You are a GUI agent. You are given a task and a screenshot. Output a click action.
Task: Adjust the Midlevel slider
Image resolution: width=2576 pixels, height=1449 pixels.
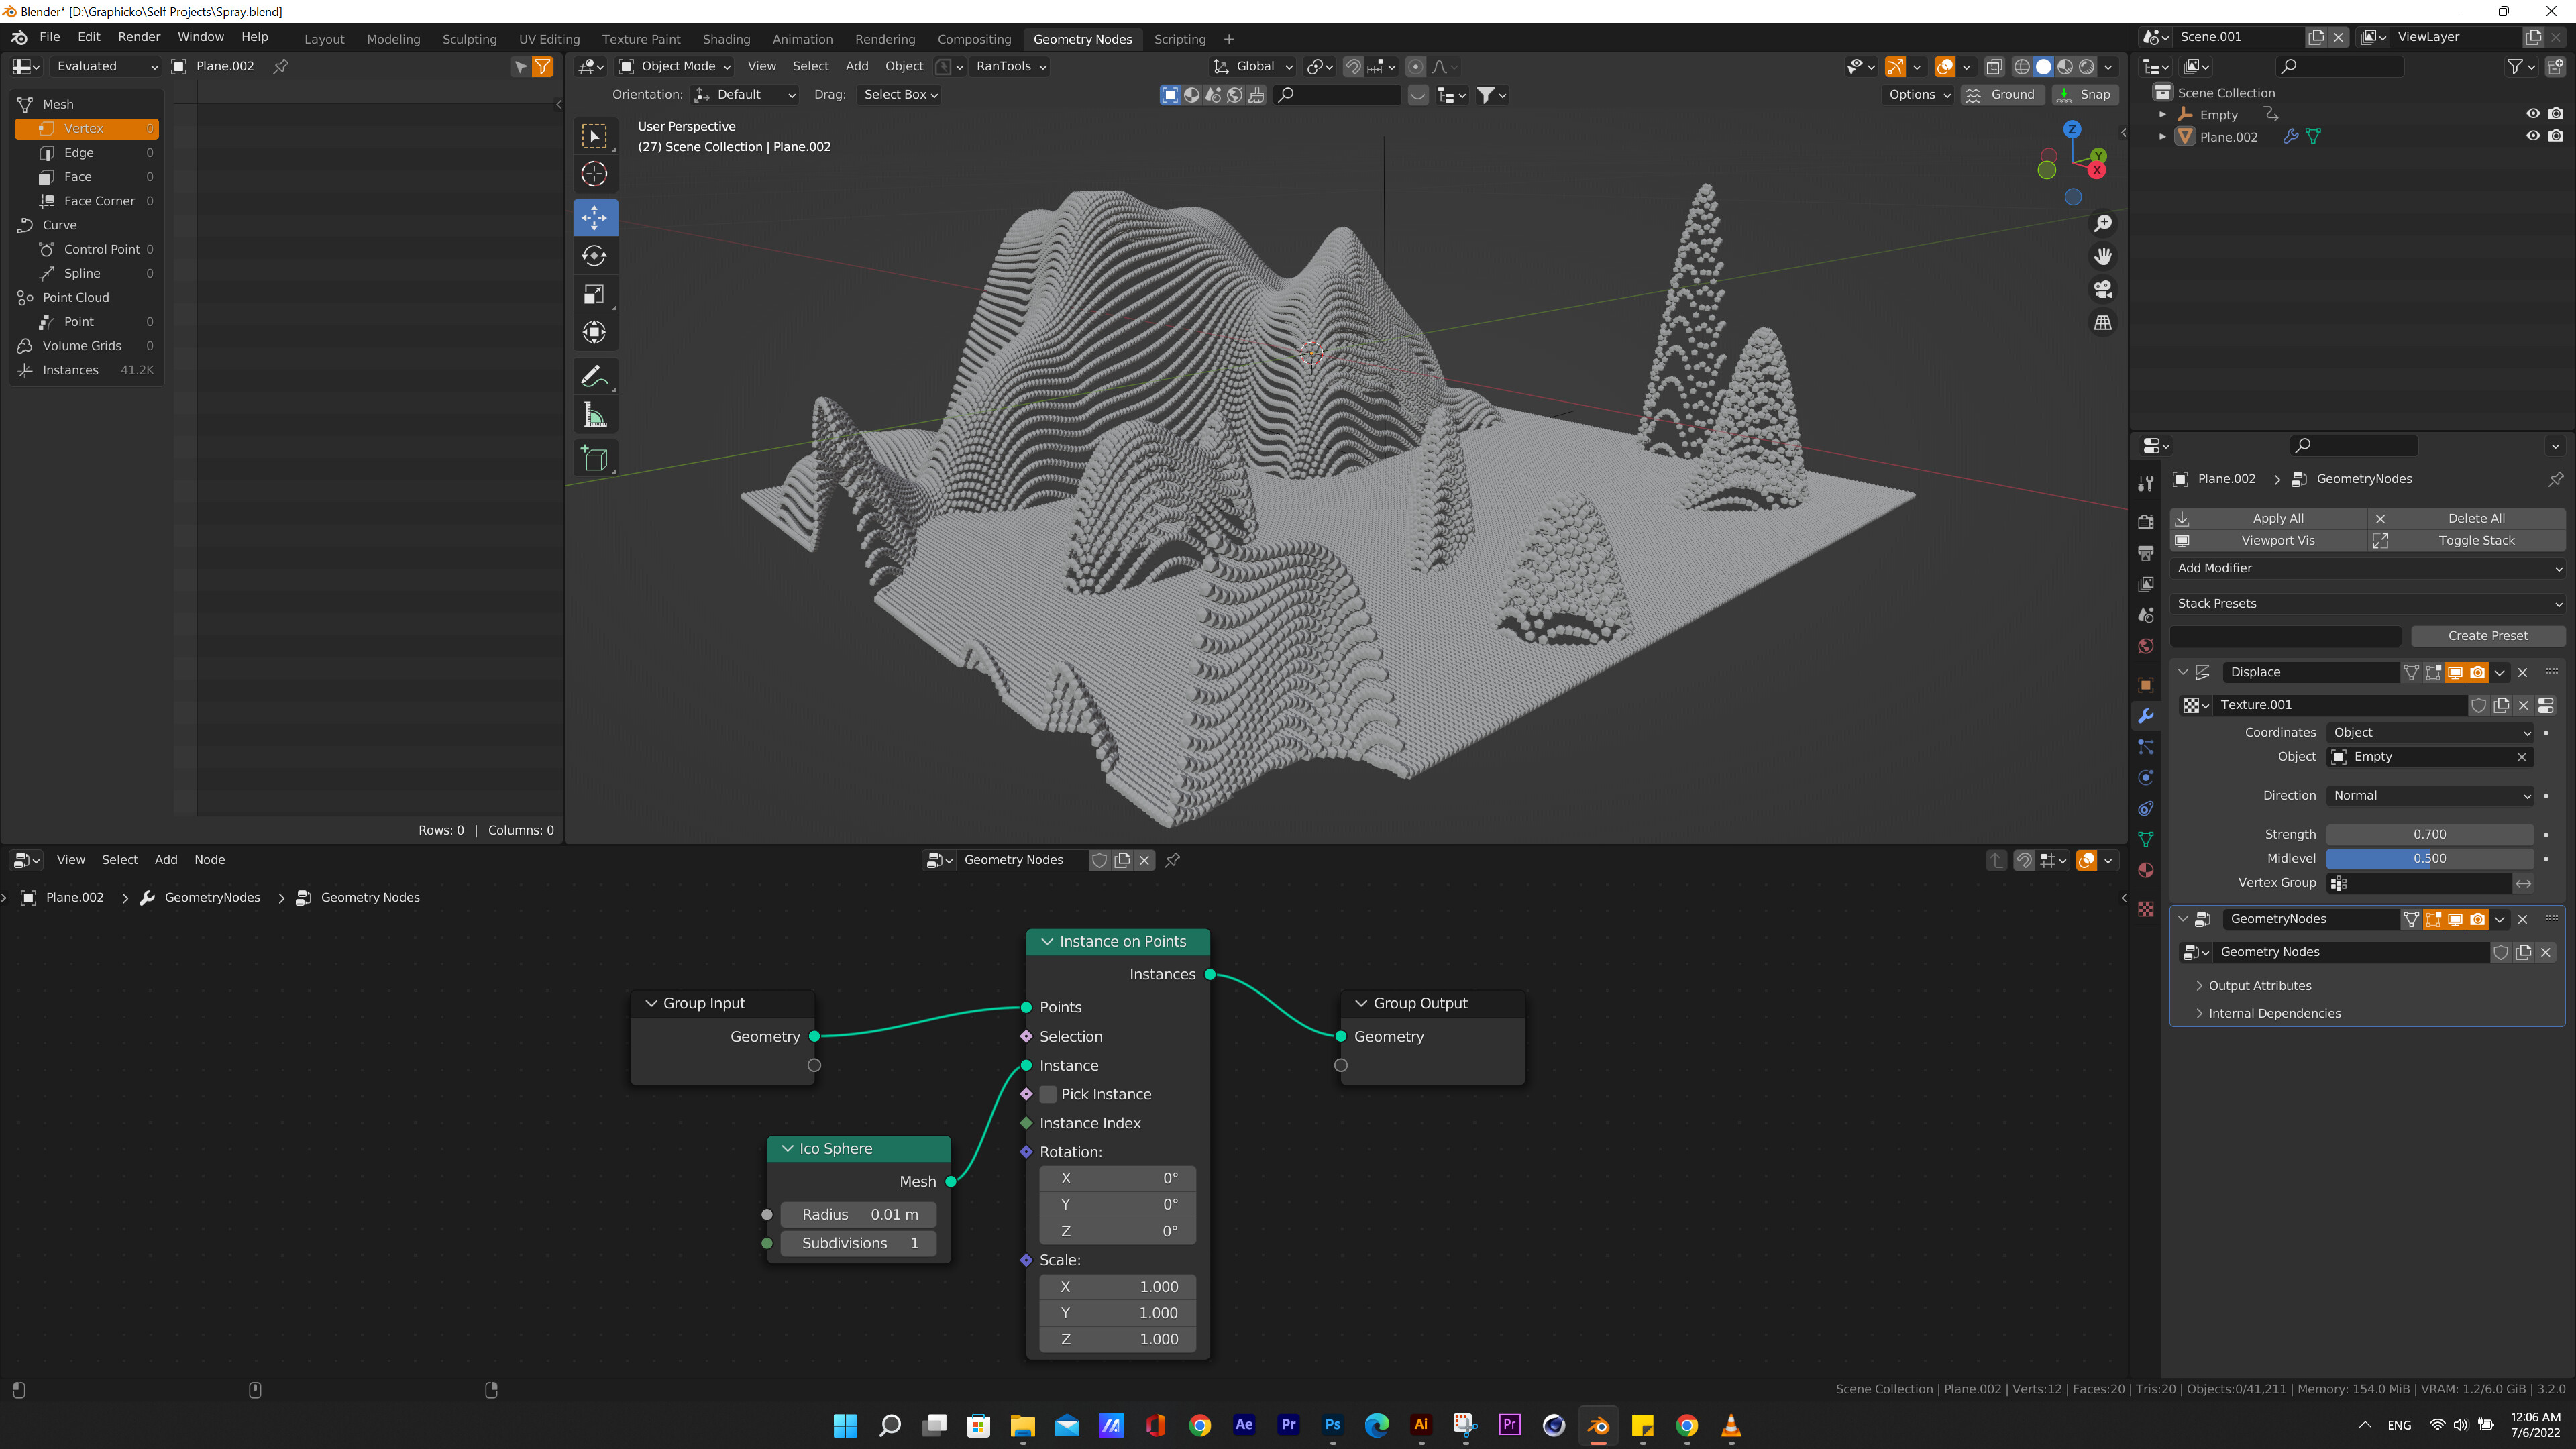coord(2428,858)
